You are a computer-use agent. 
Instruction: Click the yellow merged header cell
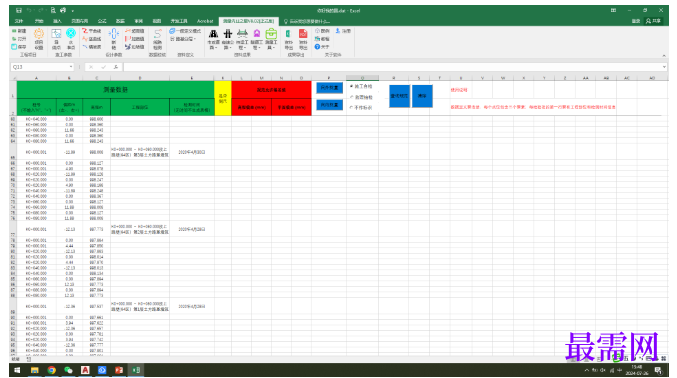(x=223, y=98)
